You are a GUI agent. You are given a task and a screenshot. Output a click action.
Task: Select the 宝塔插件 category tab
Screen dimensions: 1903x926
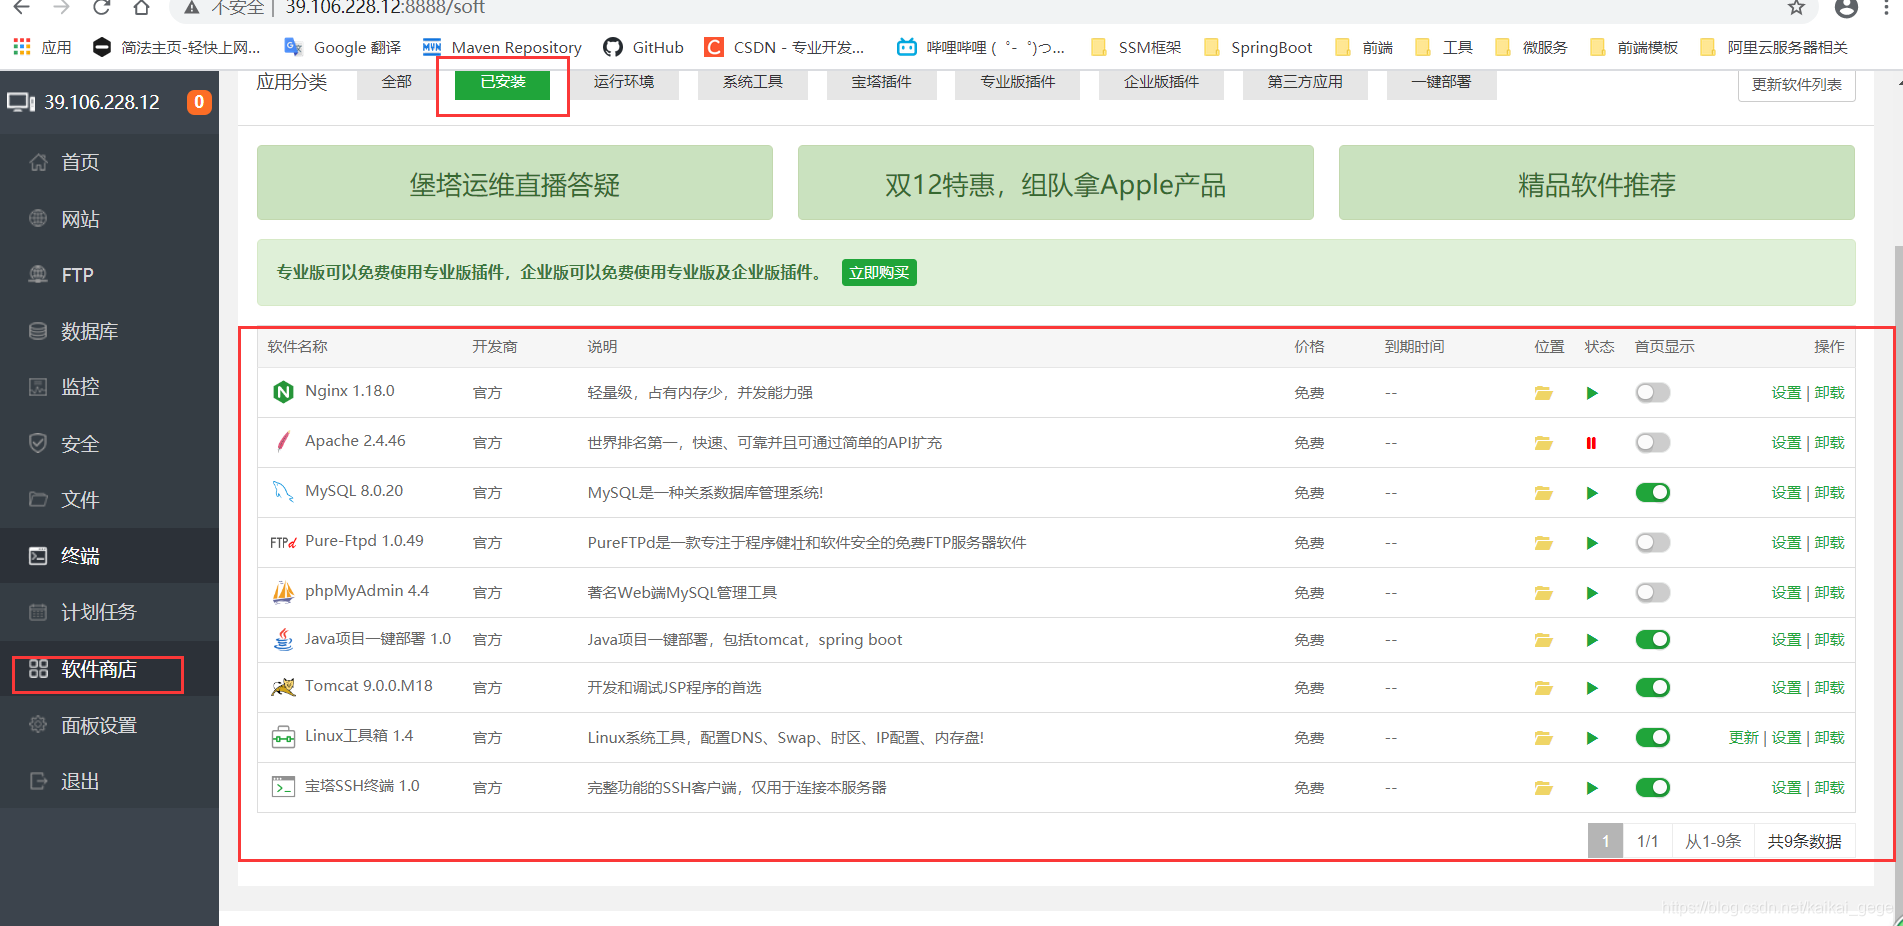tap(882, 82)
